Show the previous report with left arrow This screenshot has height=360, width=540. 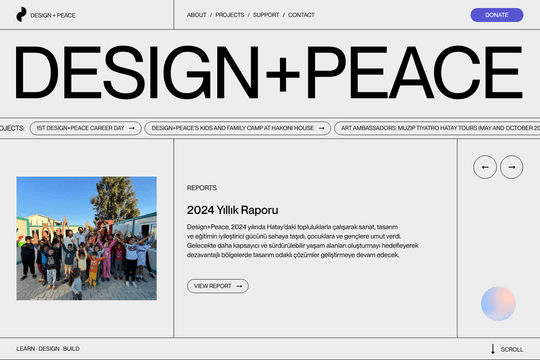485,167
